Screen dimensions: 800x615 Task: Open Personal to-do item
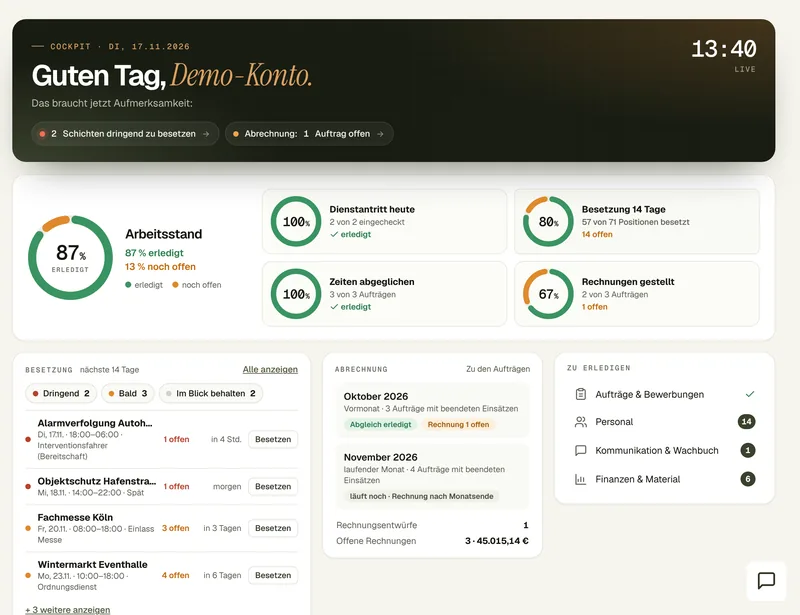(x=664, y=422)
